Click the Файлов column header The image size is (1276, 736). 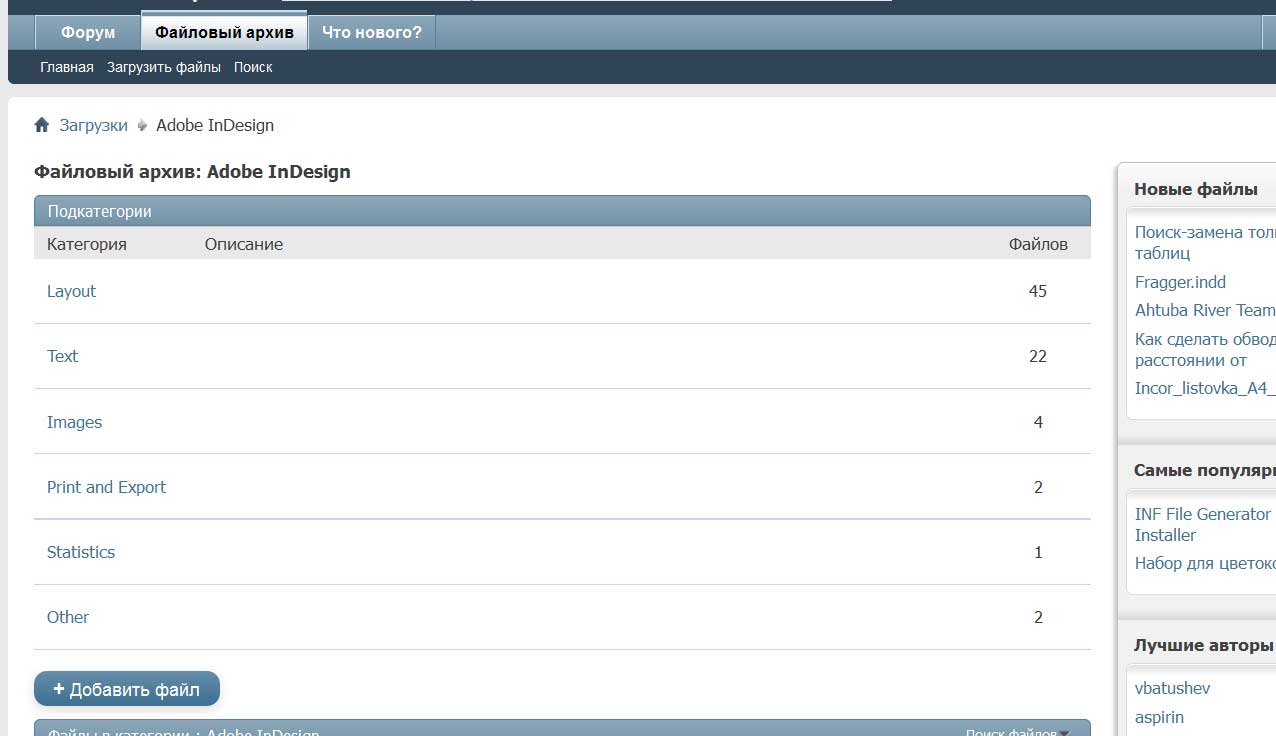[x=1038, y=244]
